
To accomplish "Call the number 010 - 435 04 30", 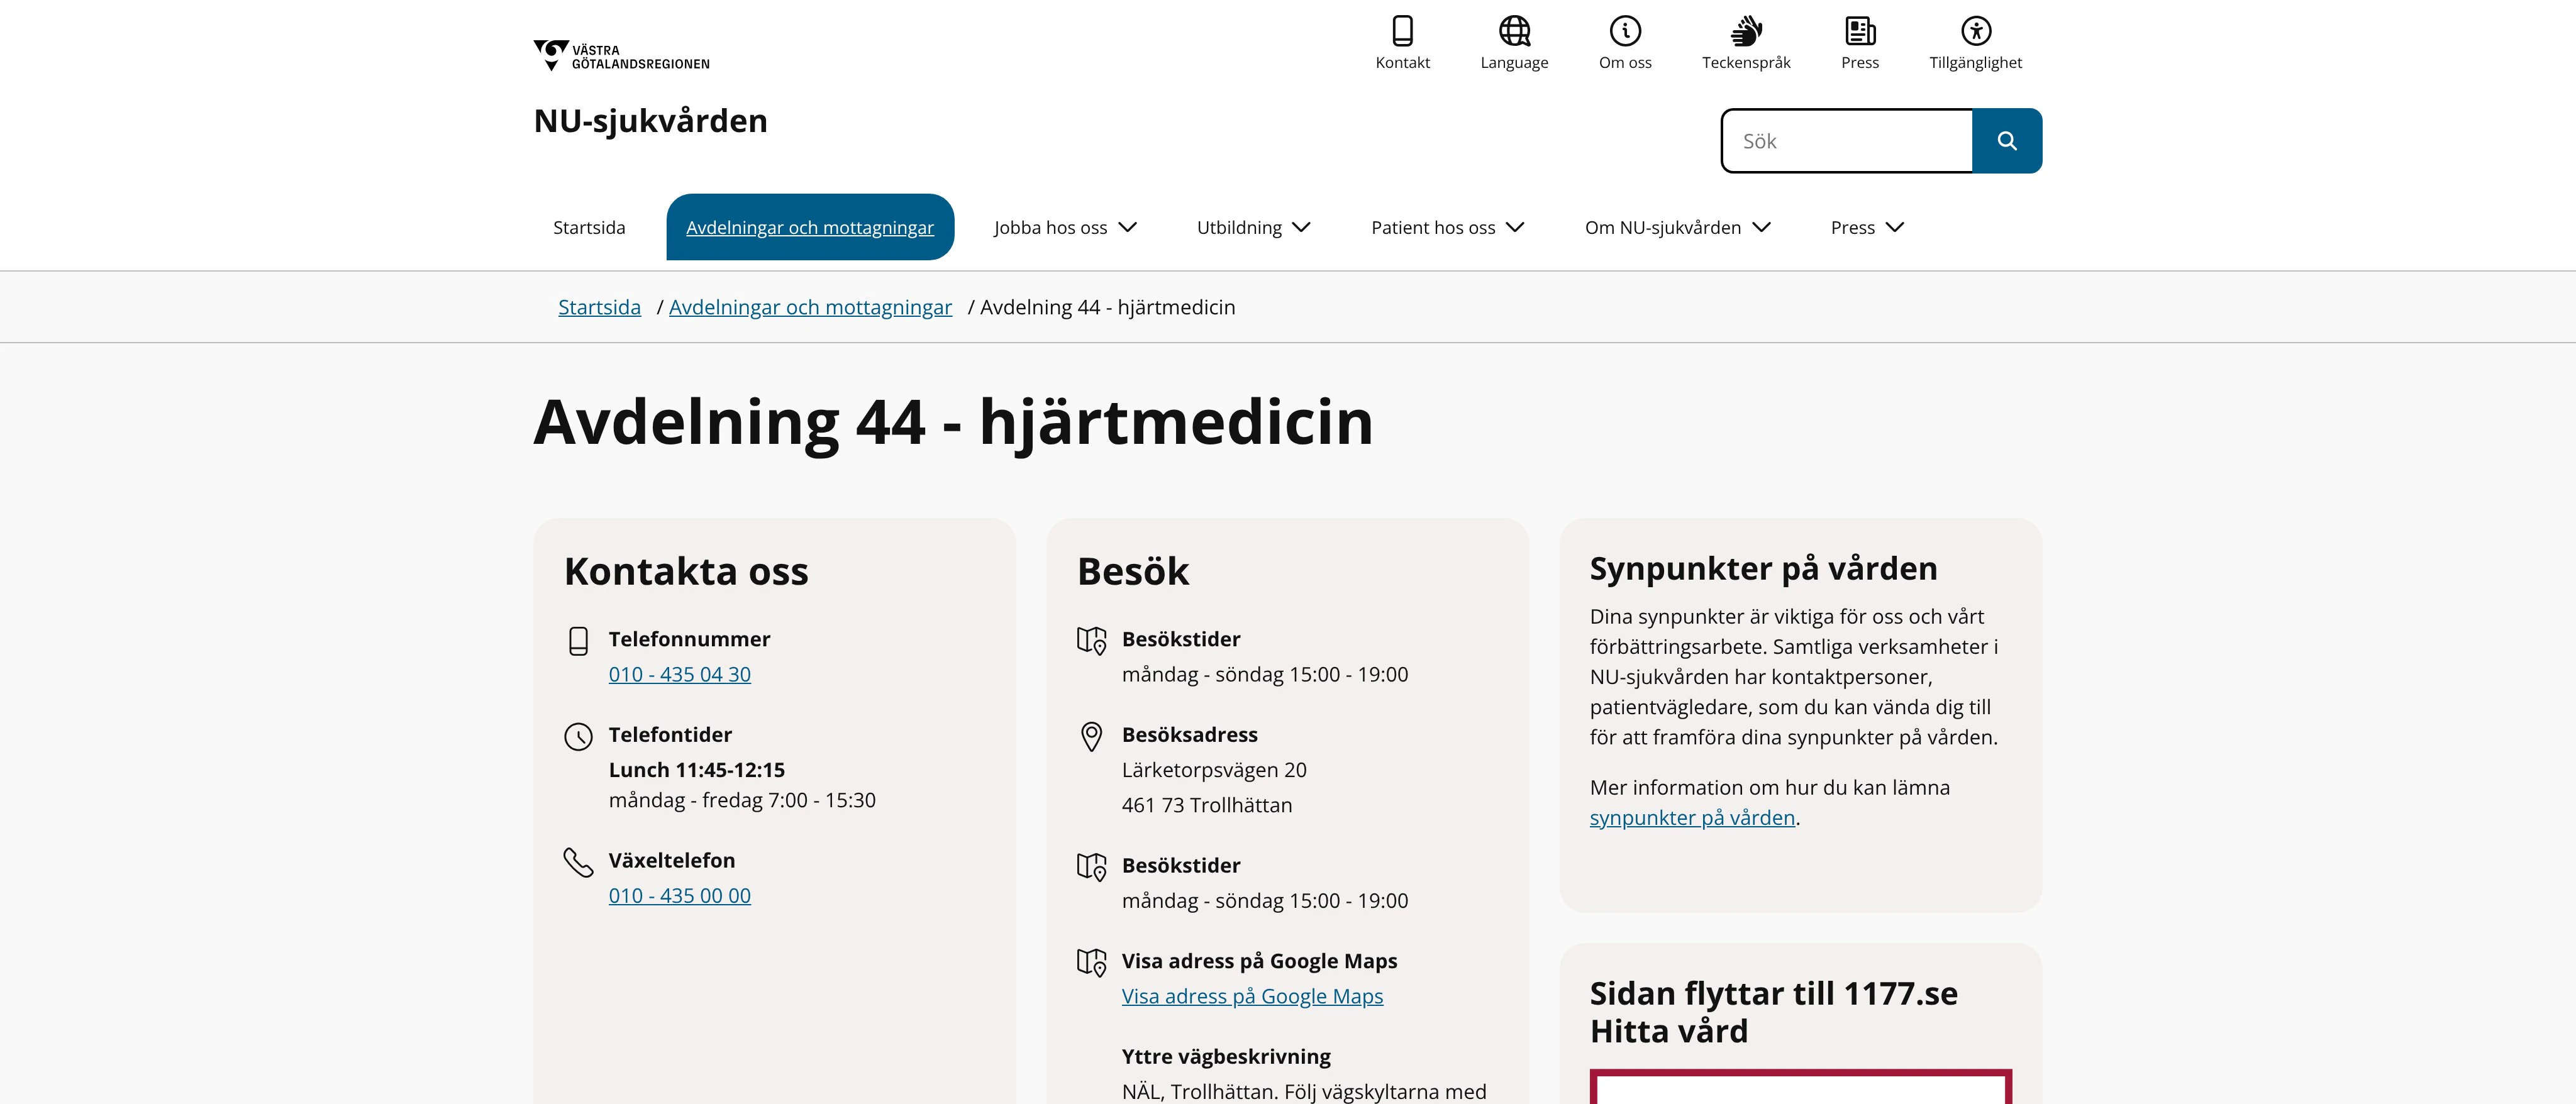I will pyautogui.click(x=679, y=675).
